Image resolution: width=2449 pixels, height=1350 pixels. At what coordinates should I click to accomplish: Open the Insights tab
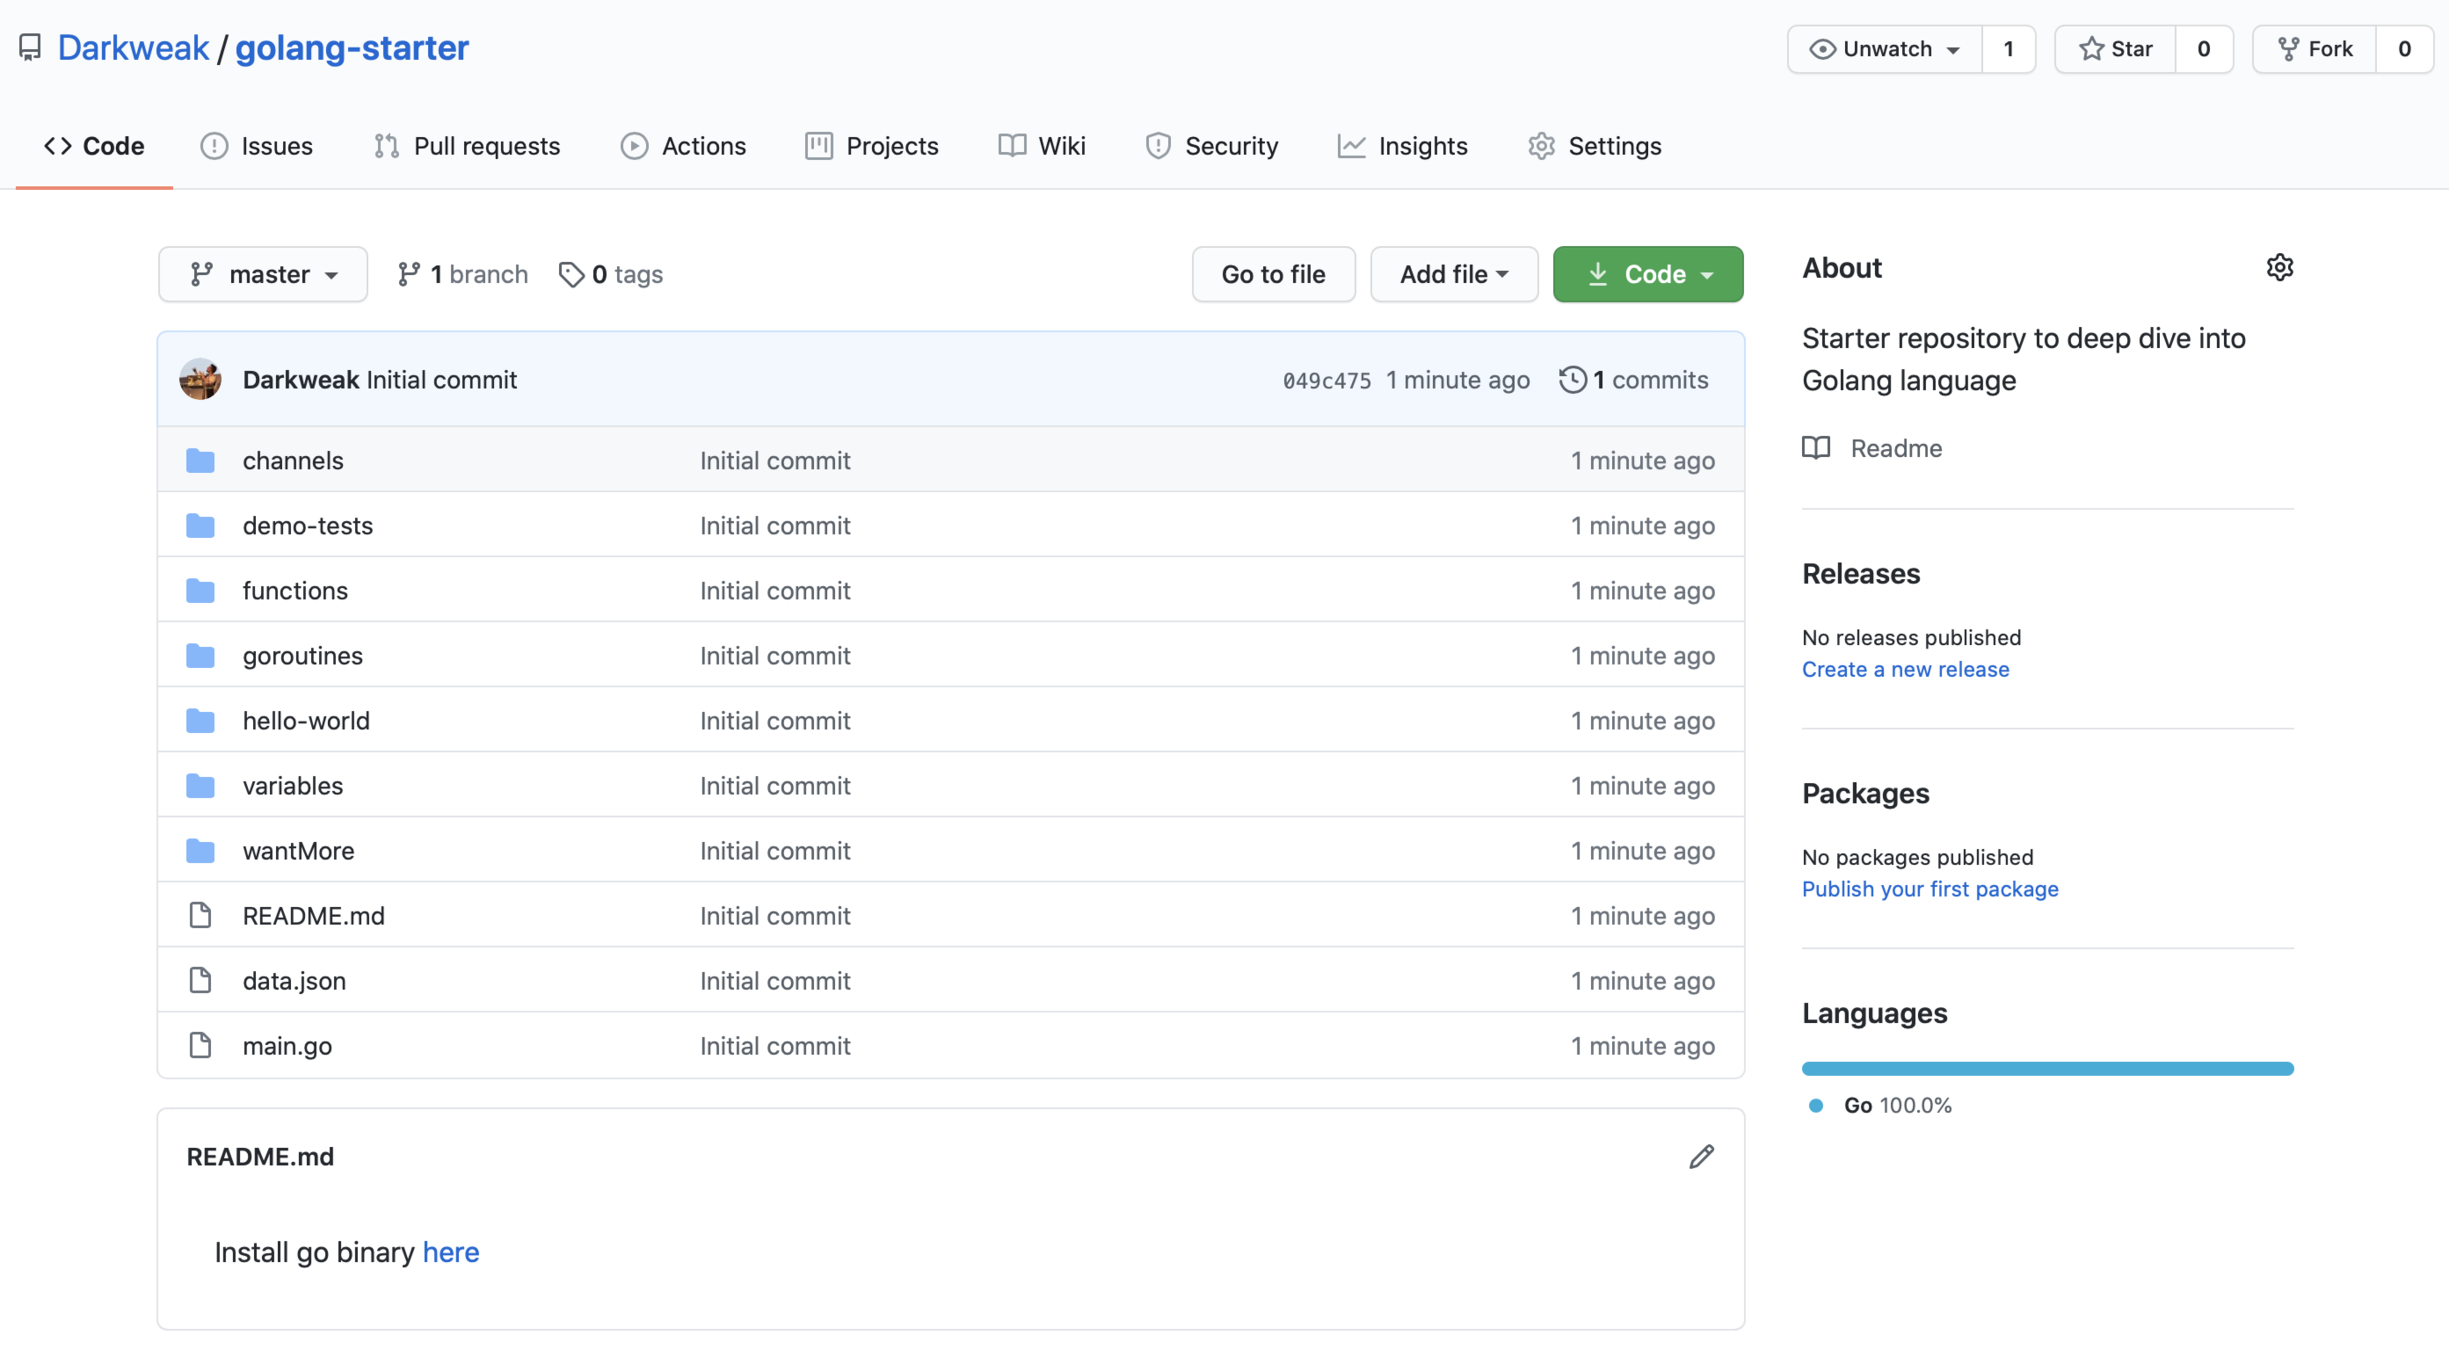[x=1402, y=146]
